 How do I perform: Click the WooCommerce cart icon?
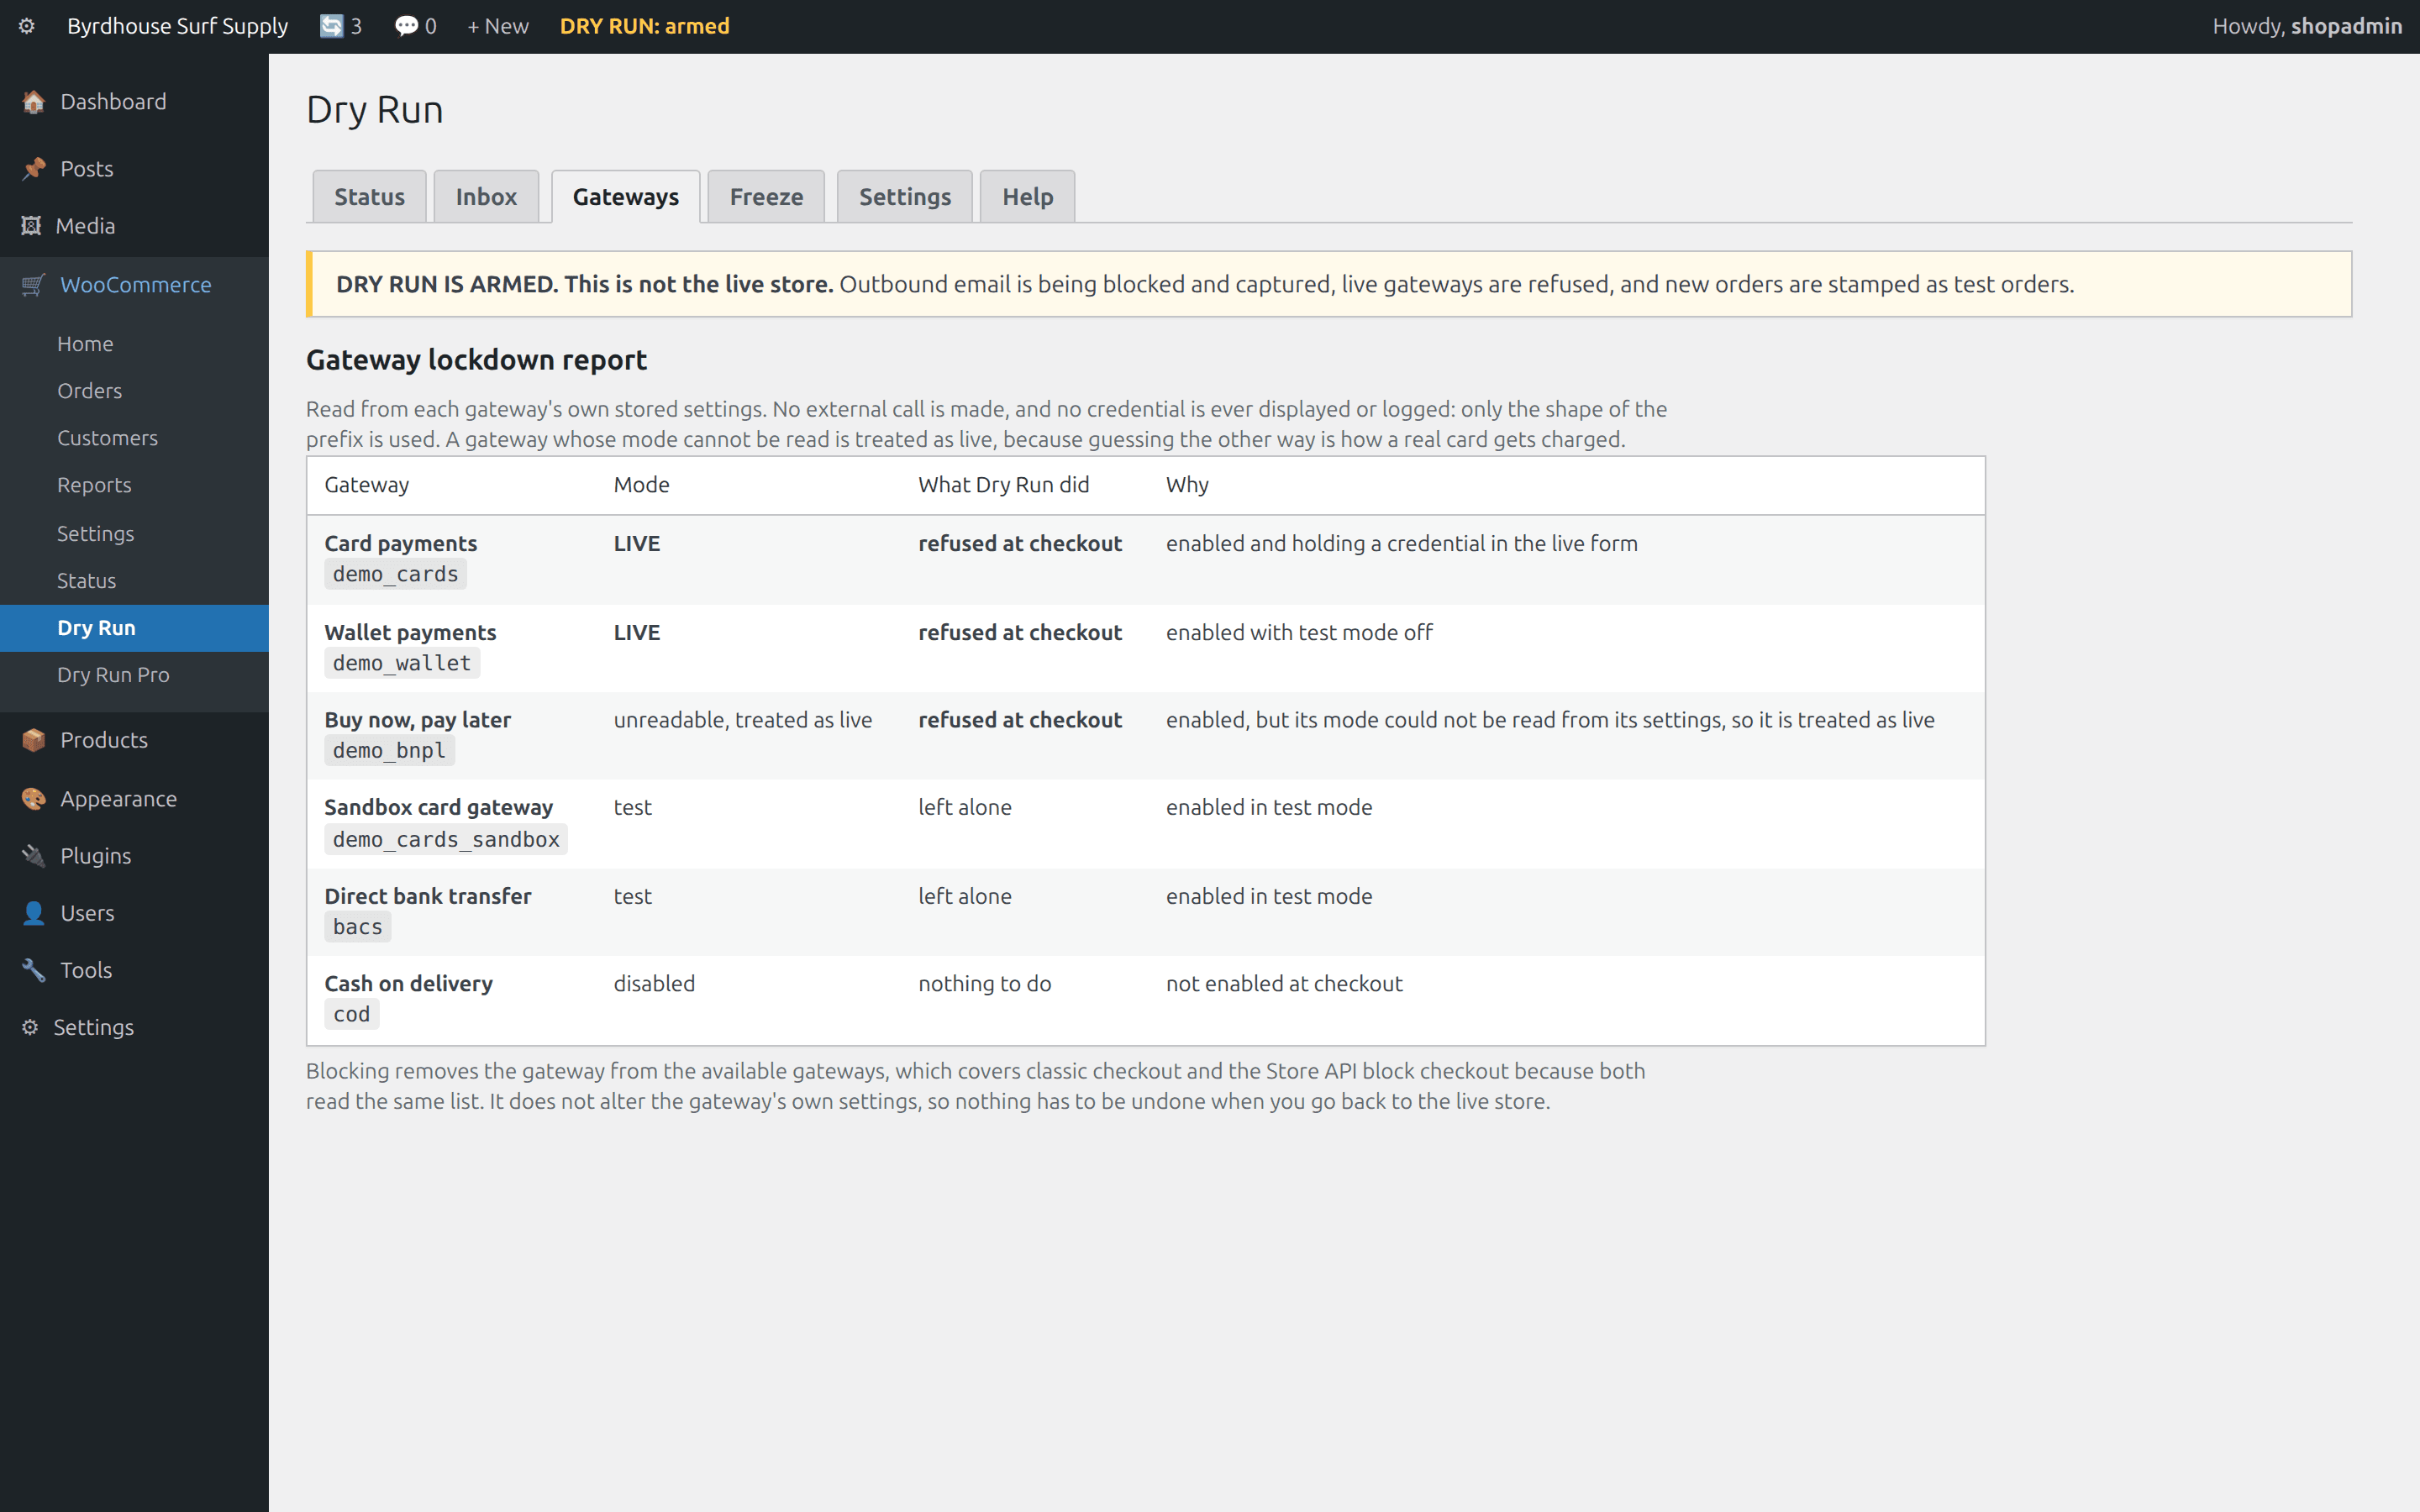click(x=33, y=285)
